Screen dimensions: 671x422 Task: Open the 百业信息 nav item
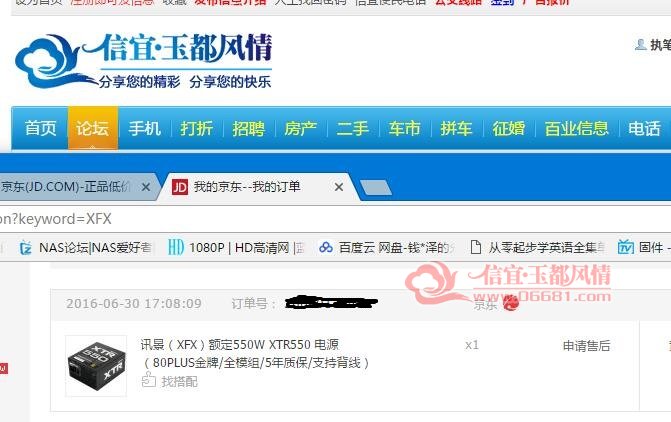(576, 128)
